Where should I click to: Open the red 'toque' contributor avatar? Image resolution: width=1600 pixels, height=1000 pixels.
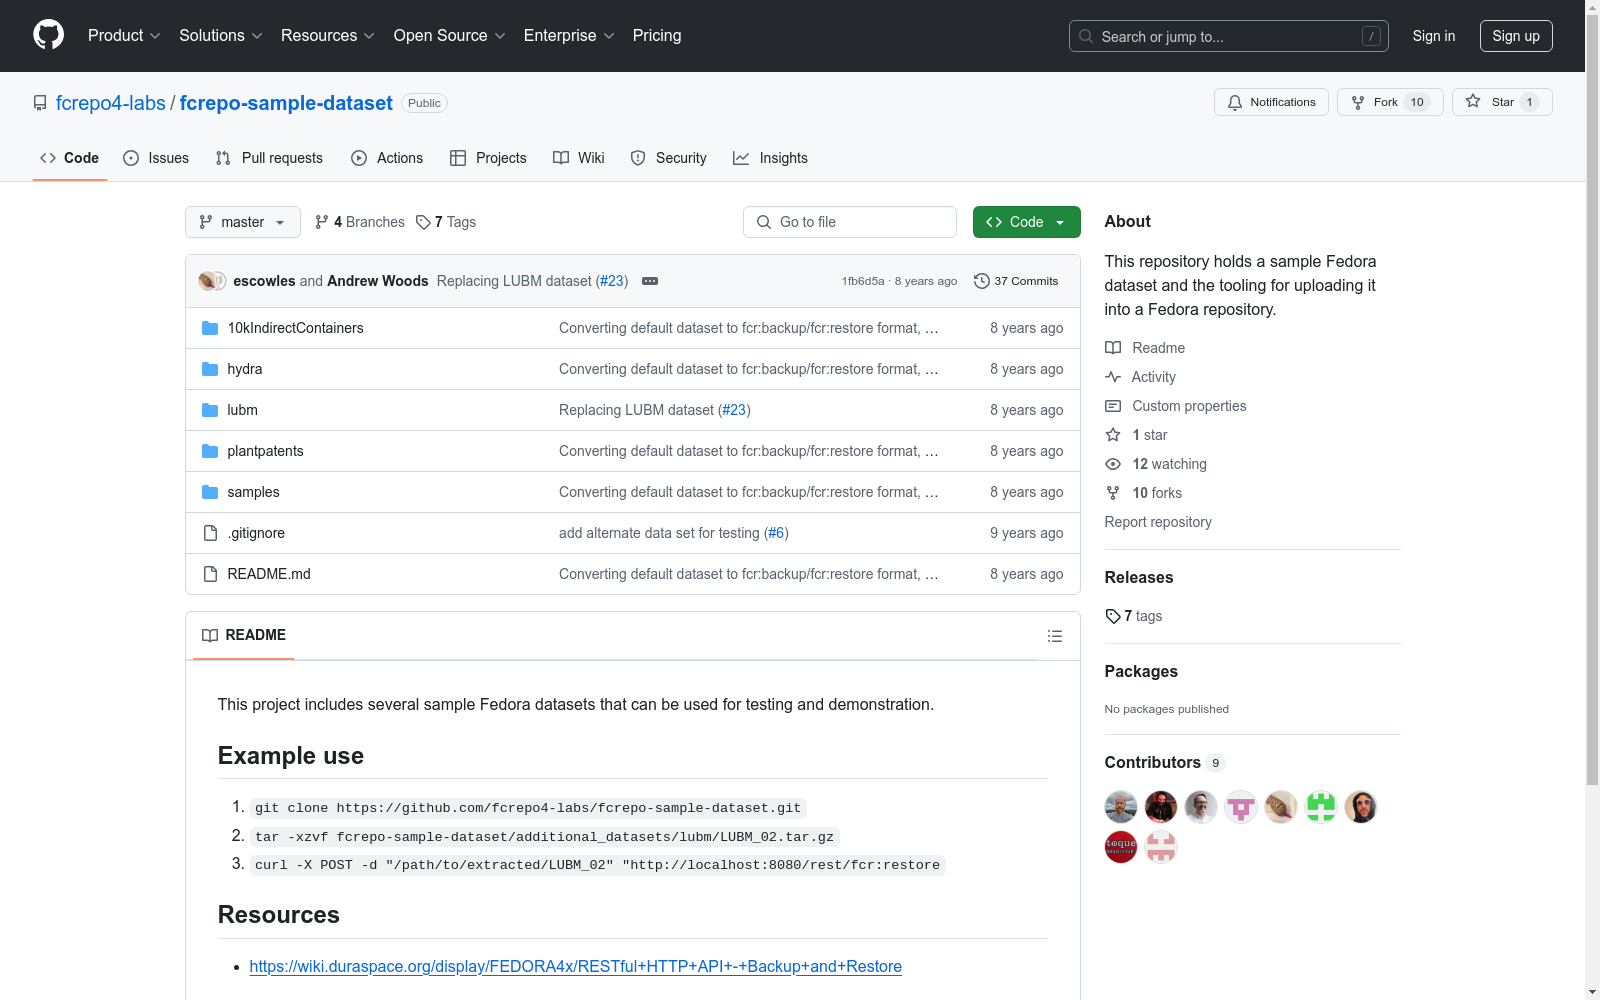(x=1121, y=847)
